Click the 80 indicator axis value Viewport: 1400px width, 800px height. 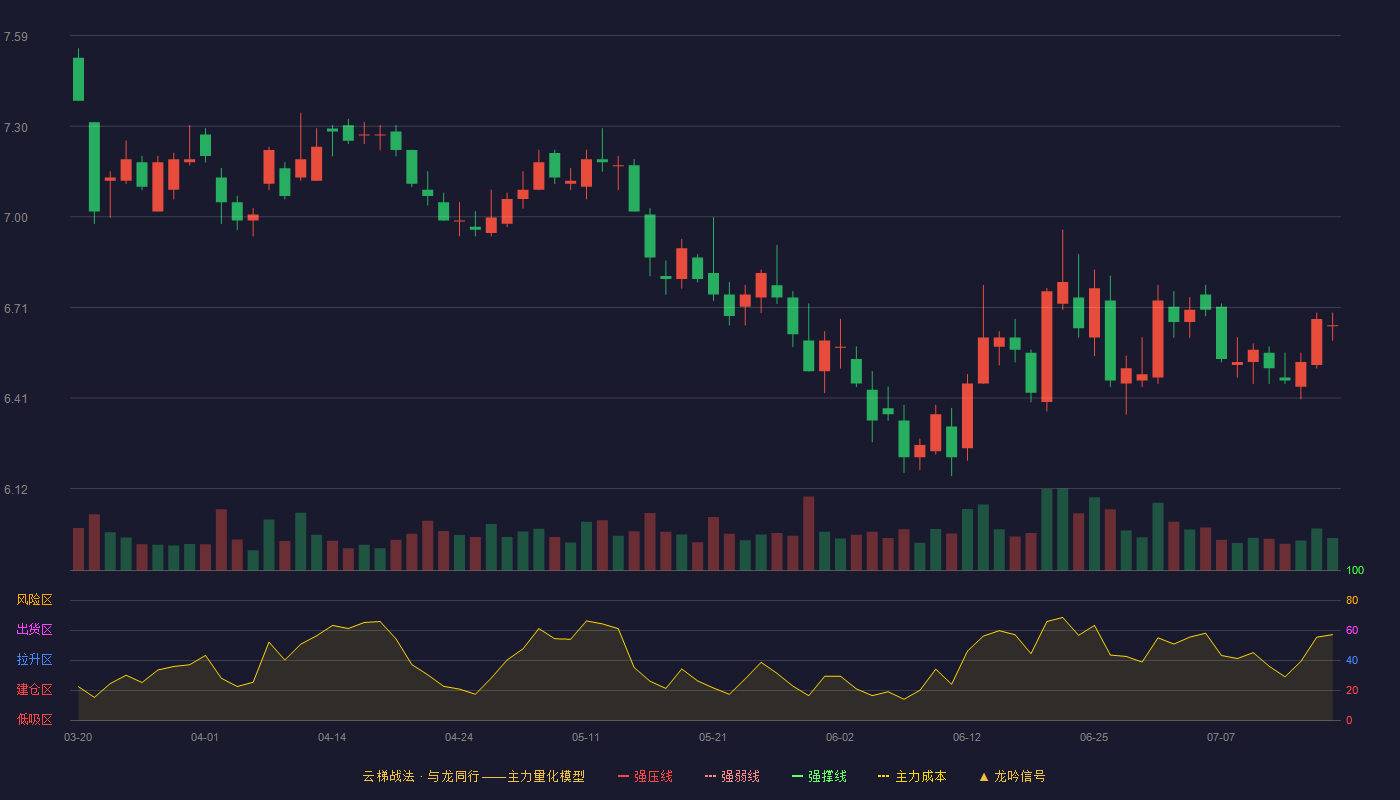(1352, 600)
